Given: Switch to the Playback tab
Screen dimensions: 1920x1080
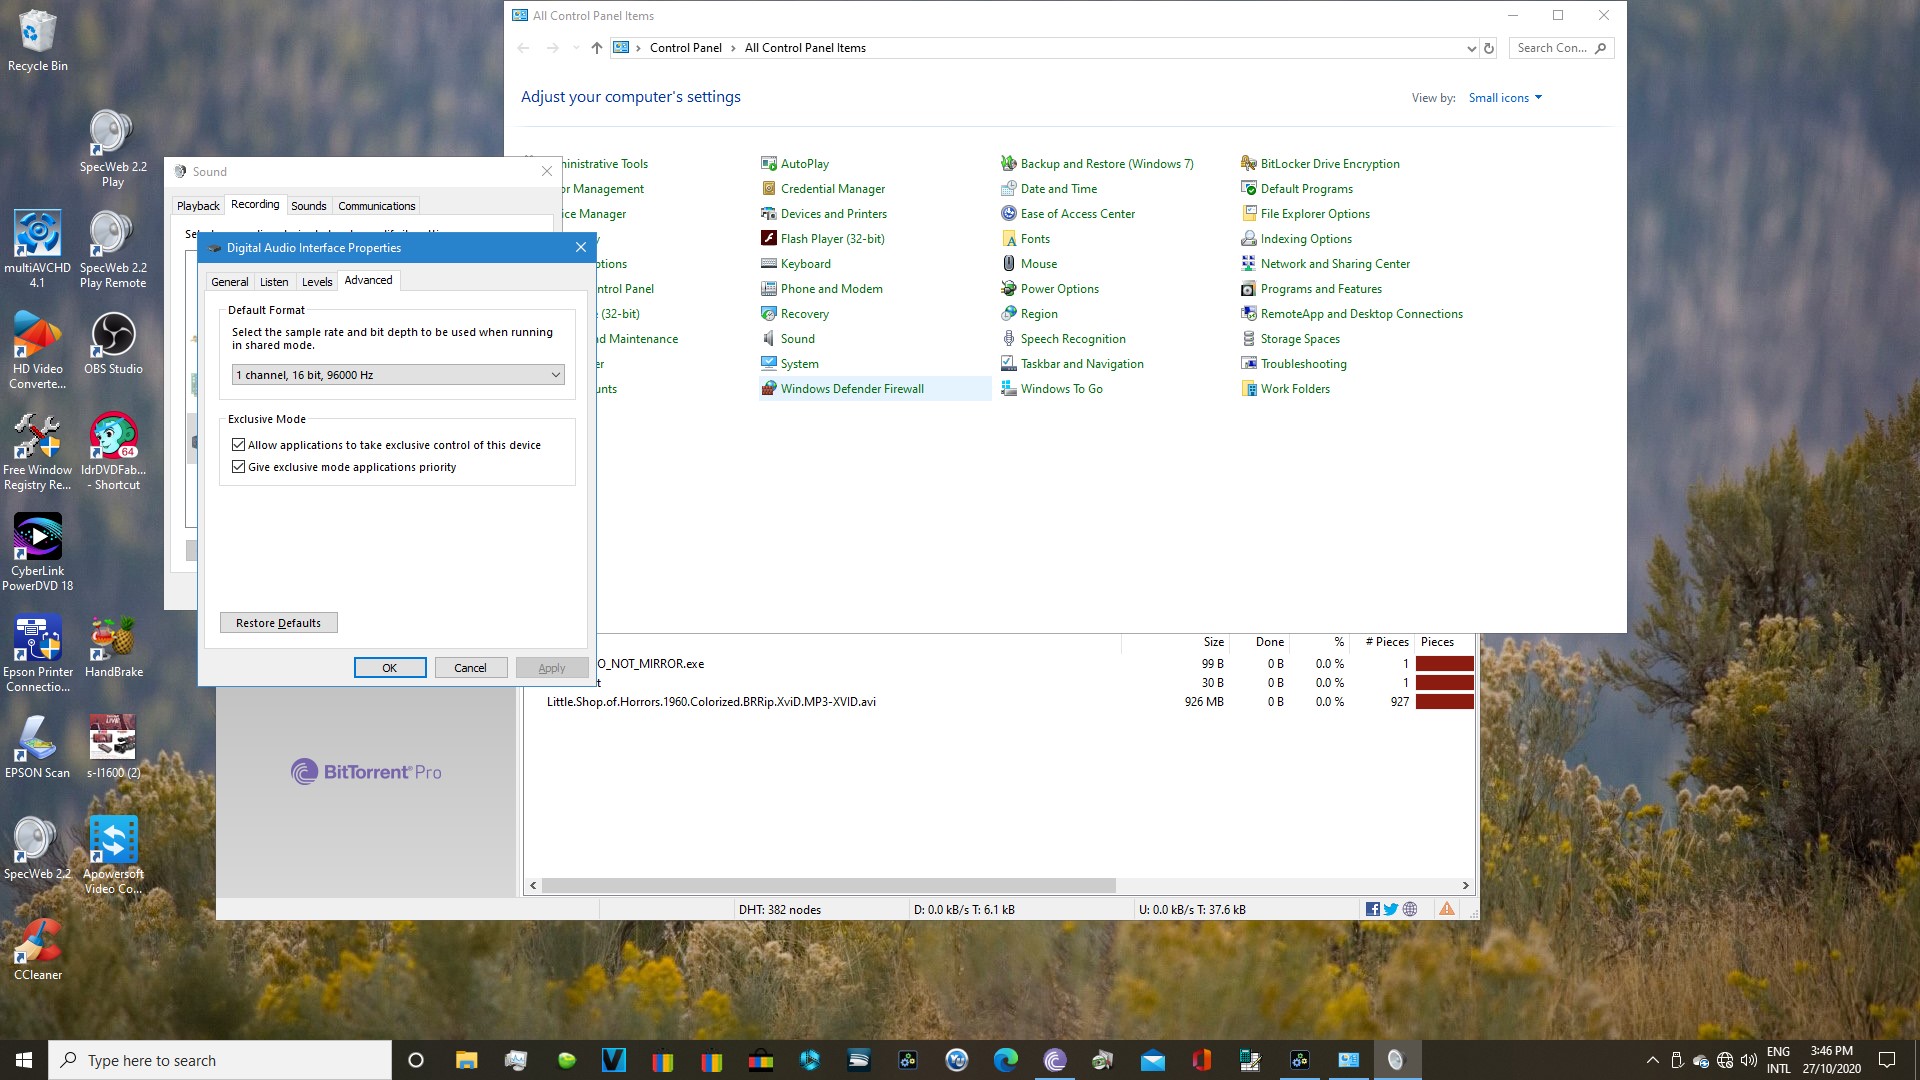Looking at the screenshot, I should [198, 206].
